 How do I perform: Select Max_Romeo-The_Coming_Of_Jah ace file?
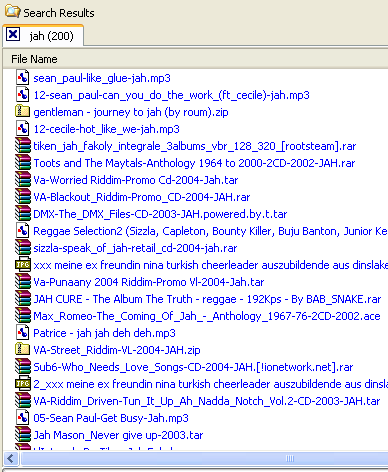(x=207, y=316)
